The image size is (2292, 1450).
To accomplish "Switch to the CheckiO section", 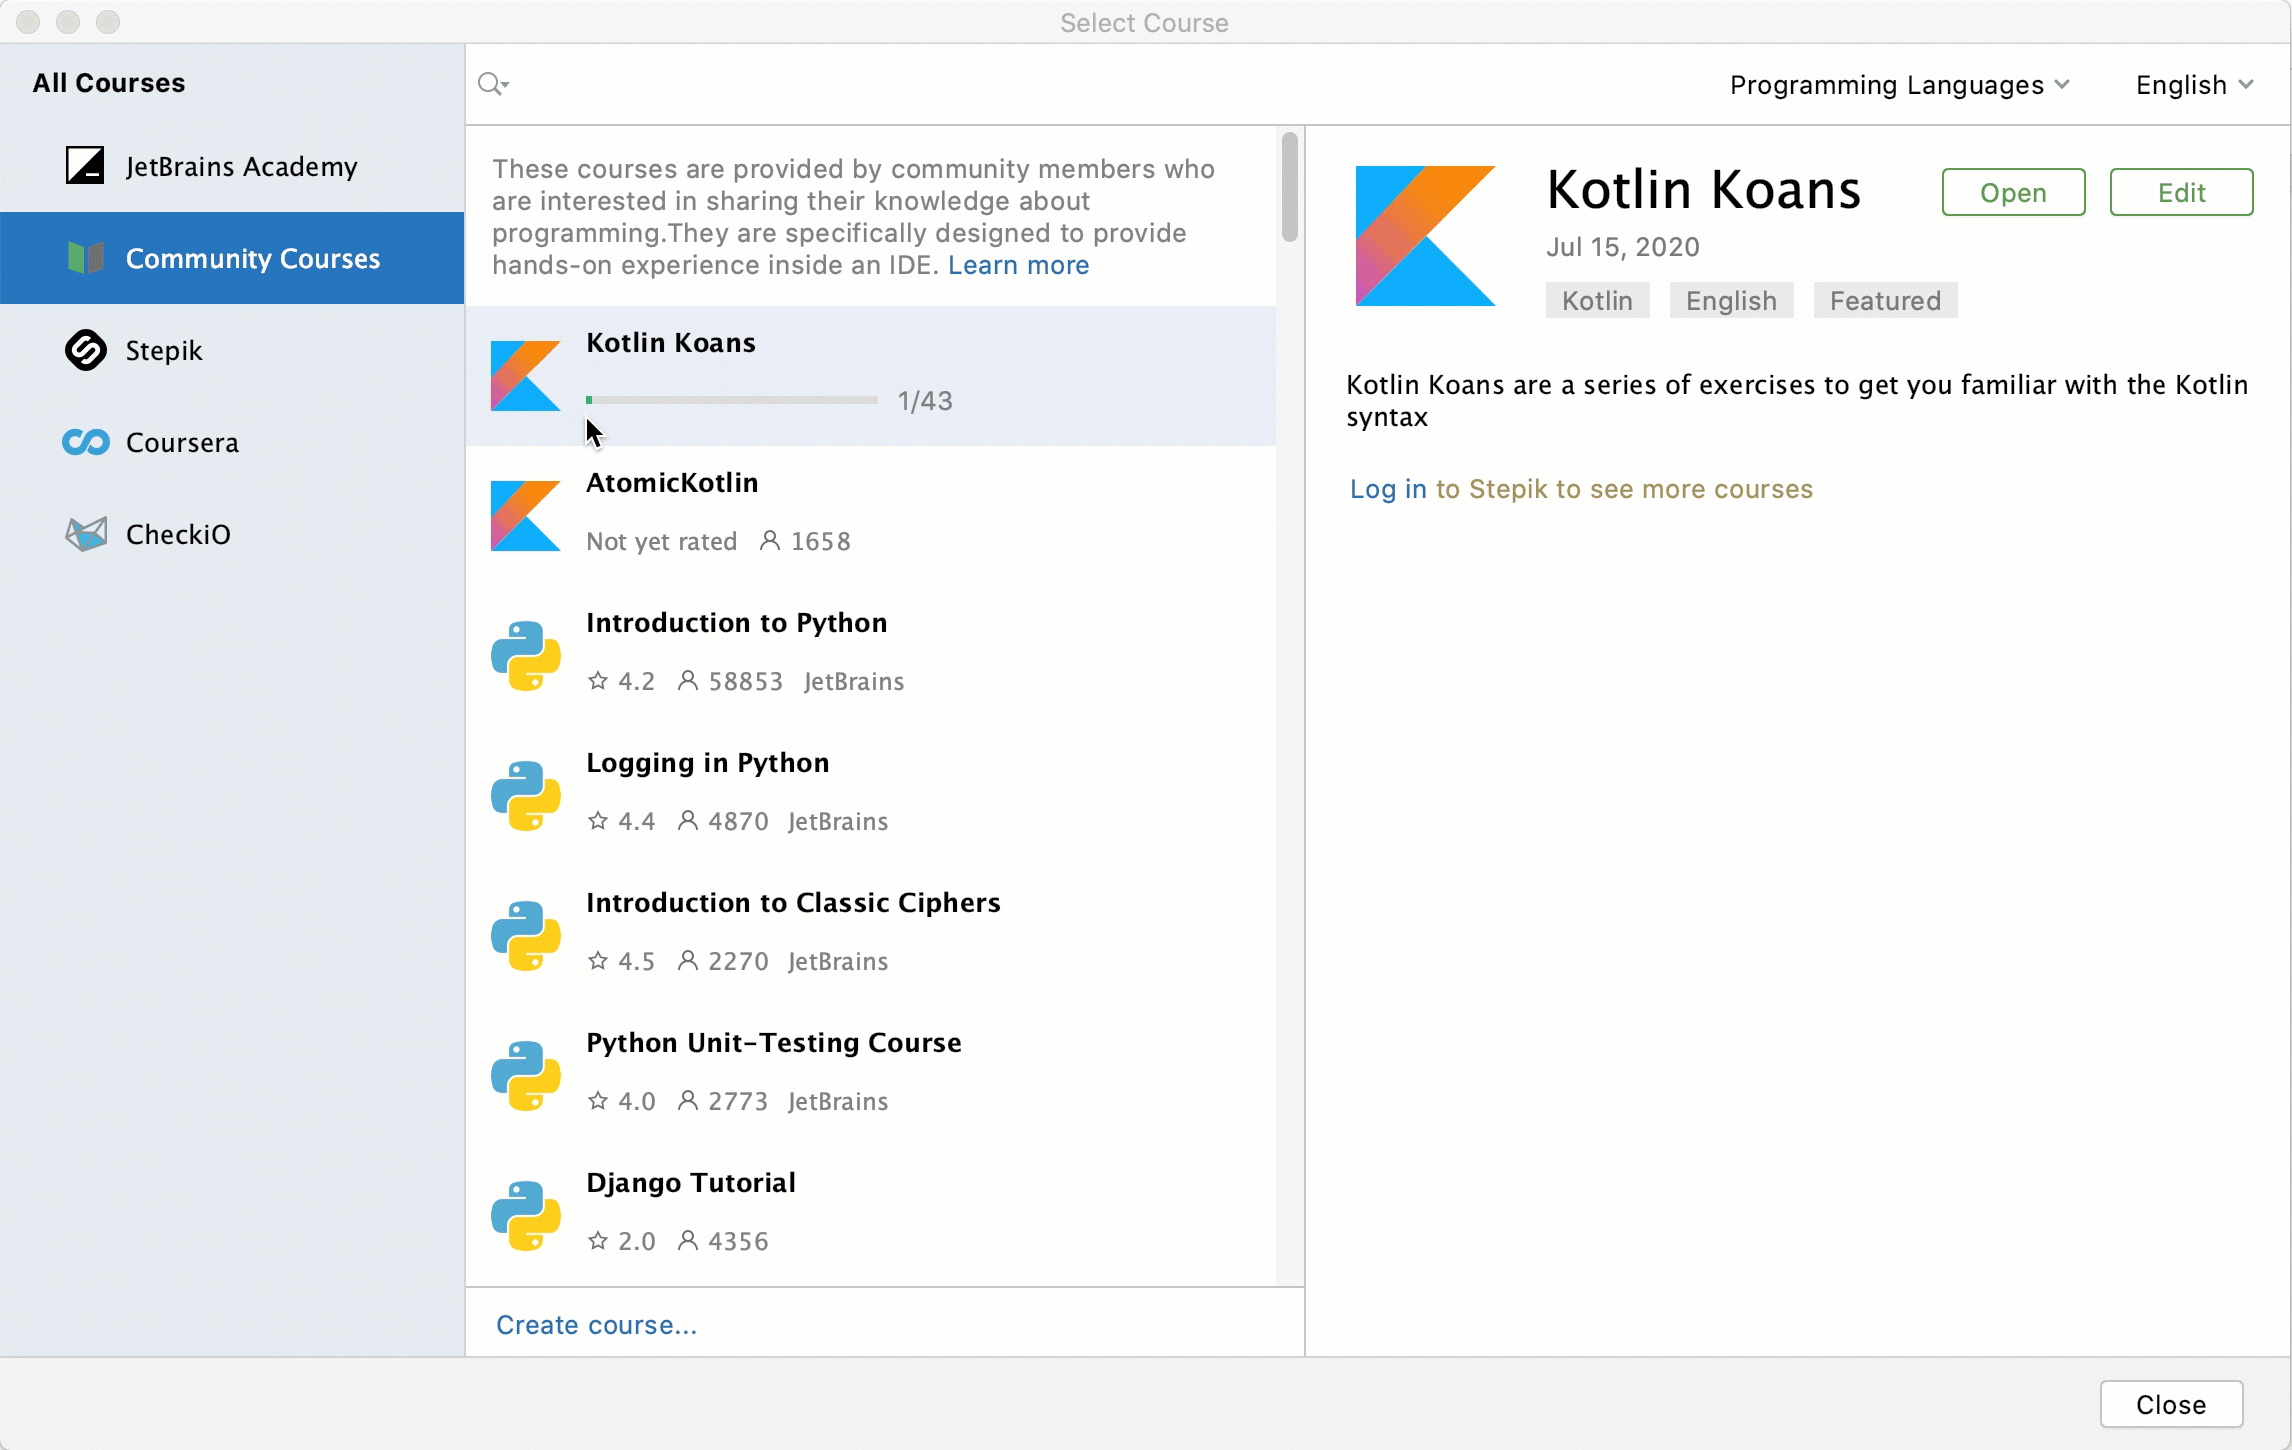I will click(x=232, y=534).
